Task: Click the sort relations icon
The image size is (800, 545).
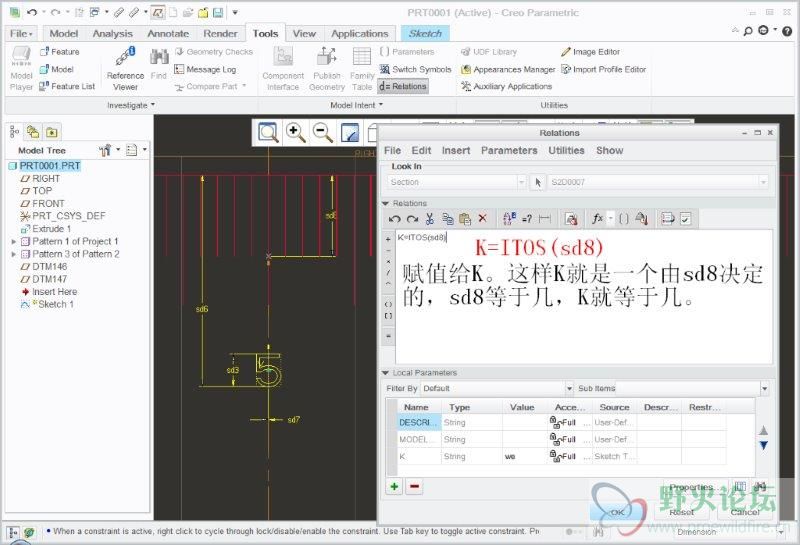Action: coord(667,219)
